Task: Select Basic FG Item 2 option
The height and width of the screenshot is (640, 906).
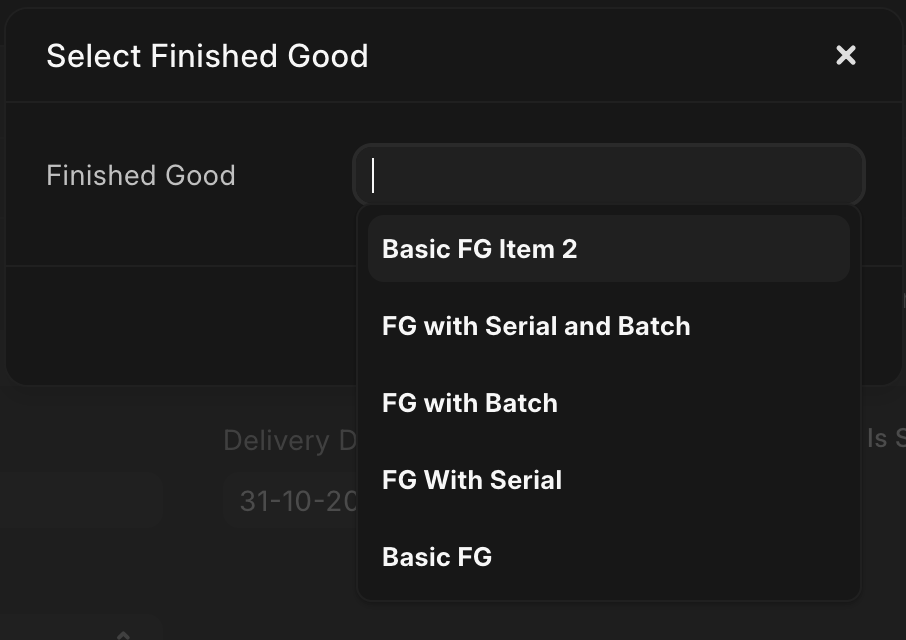Action: [x=608, y=249]
